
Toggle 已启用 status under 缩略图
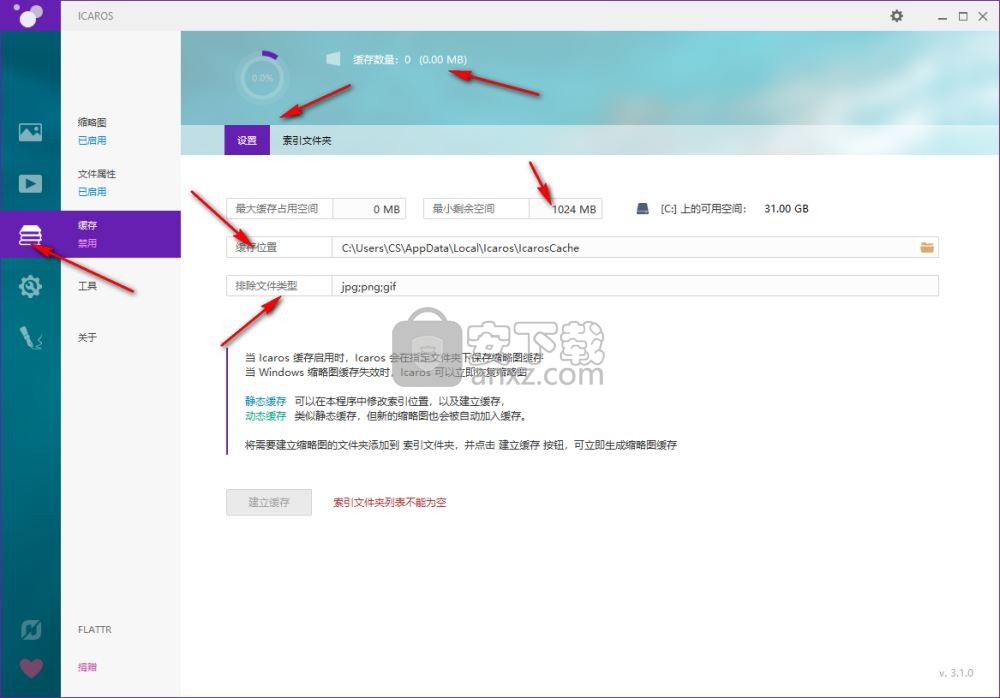click(x=92, y=140)
